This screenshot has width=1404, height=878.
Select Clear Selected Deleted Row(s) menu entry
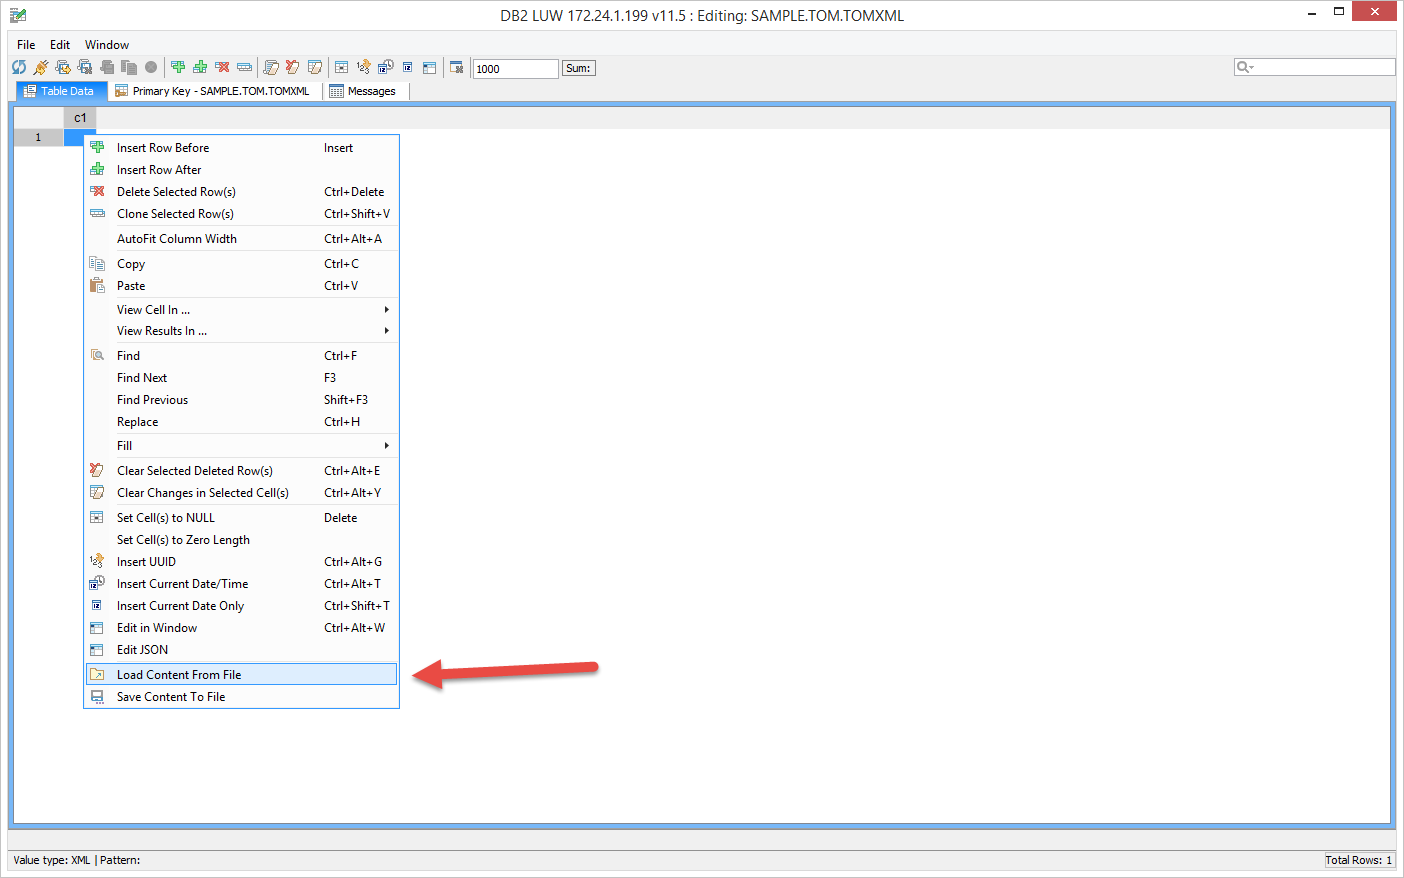[242, 471]
